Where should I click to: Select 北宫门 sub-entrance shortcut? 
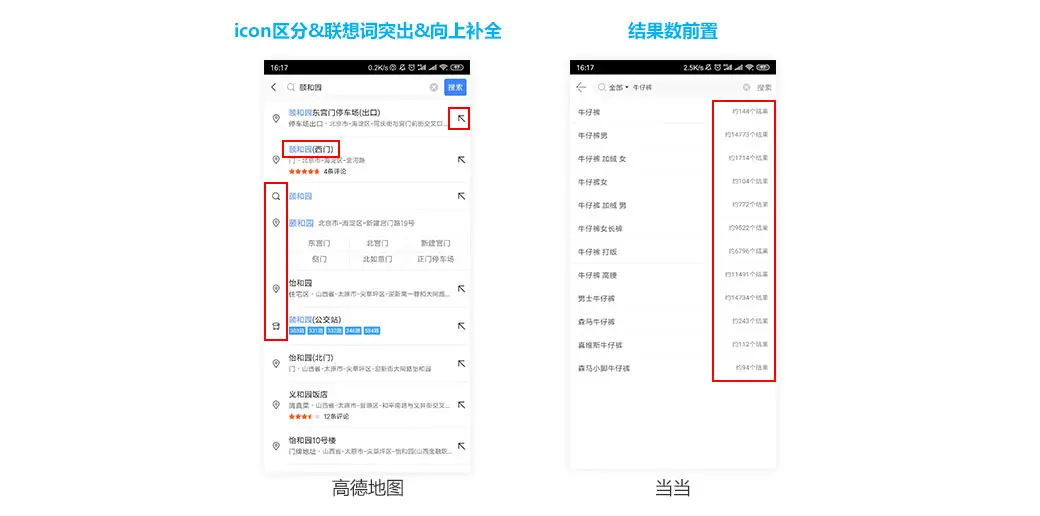[377, 243]
